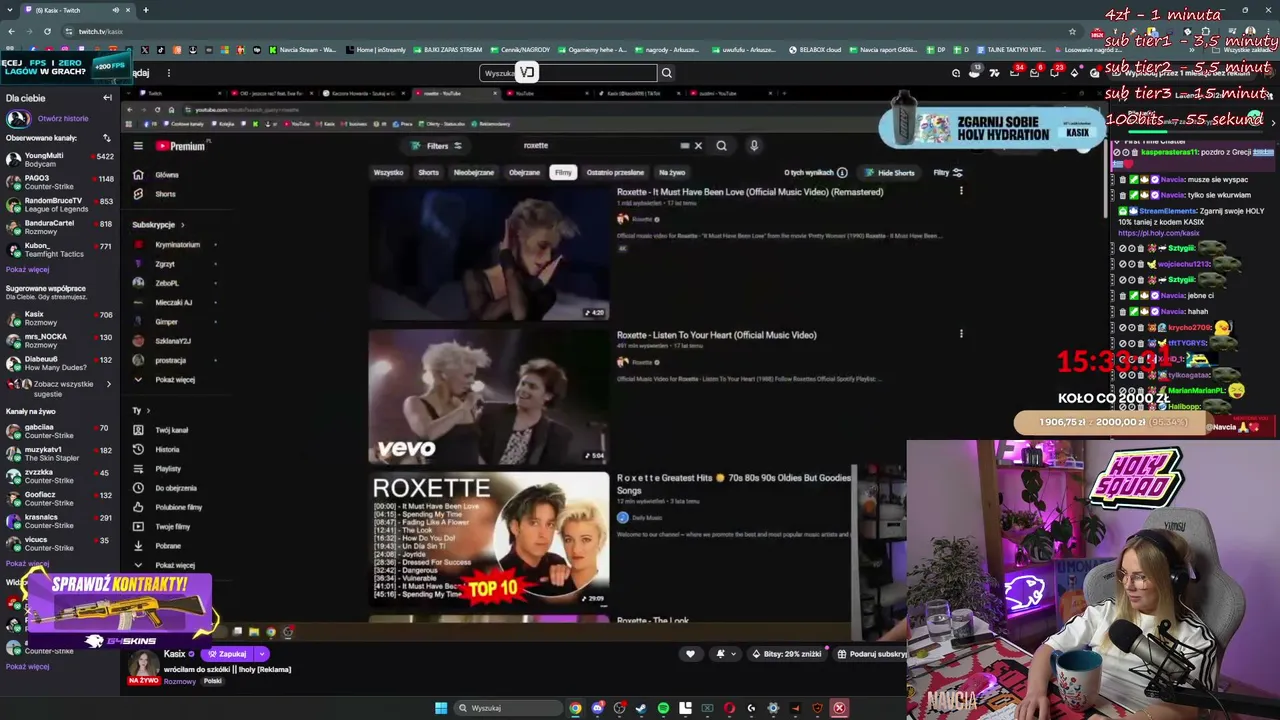Open options for 'It Must Have Been Love' video
Image resolution: width=1280 pixels, height=720 pixels.
[961, 191]
